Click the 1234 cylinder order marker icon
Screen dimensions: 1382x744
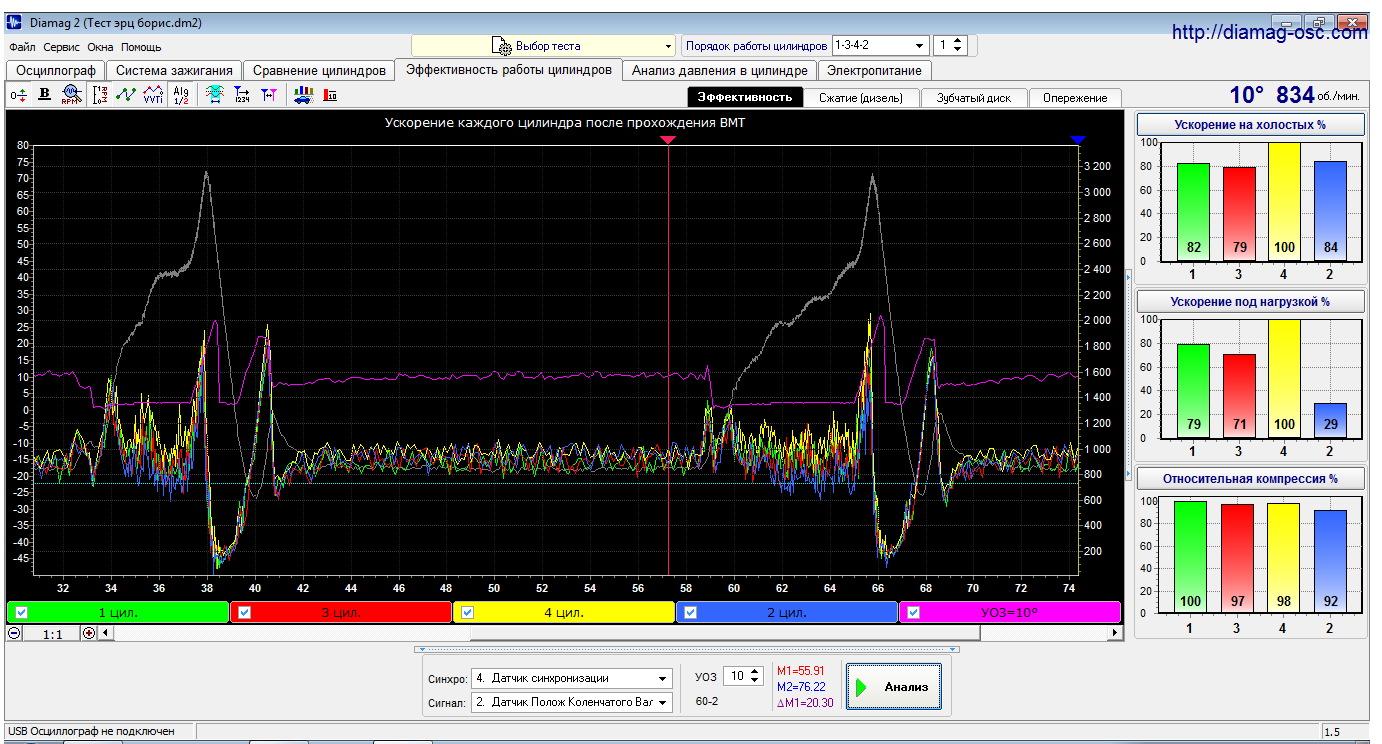[x=242, y=94]
